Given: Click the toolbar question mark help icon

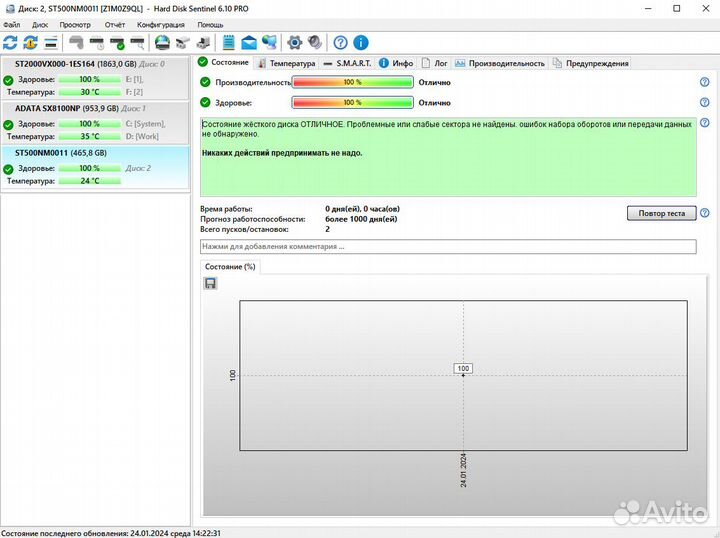Looking at the screenshot, I should pyautogui.click(x=340, y=42).
